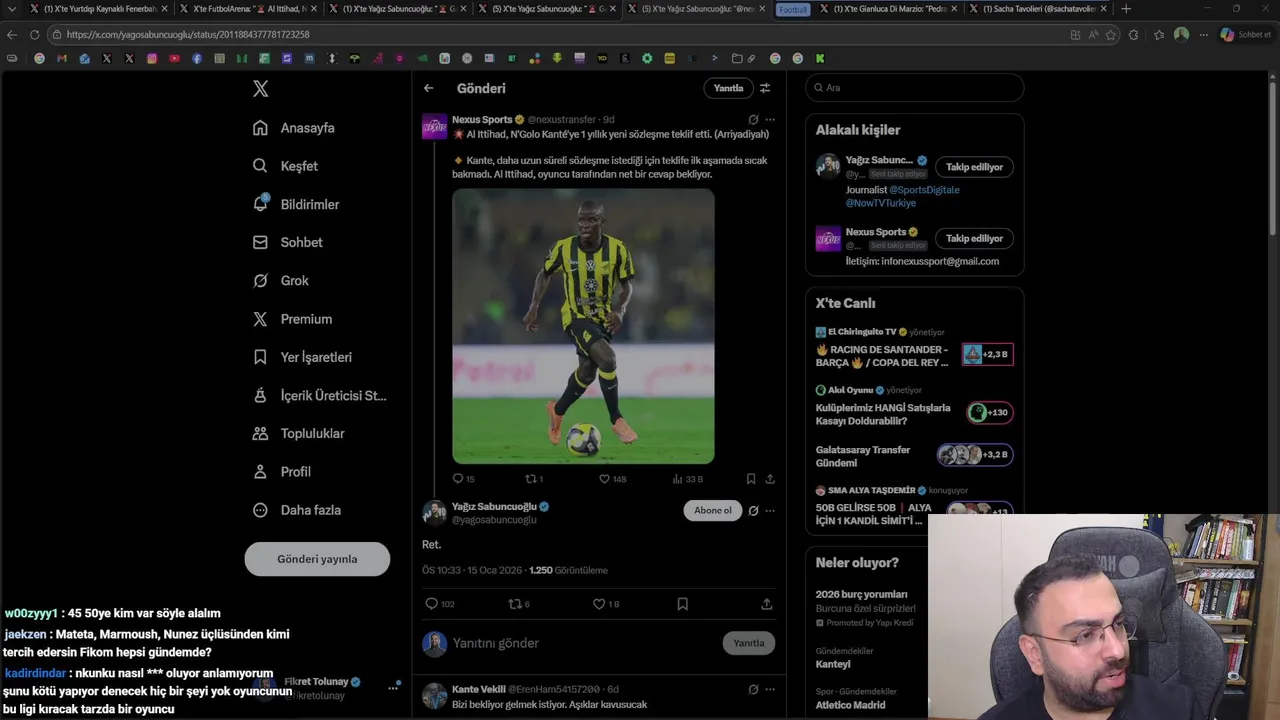Image resolution: width=1280 pixels, height=720 pixels.
Task: Join RACING DE SANTANDER - BARÇA live
Action: coord(914,350)
